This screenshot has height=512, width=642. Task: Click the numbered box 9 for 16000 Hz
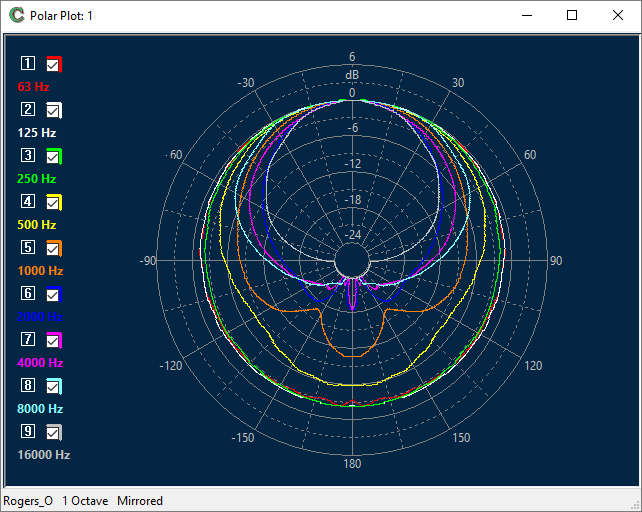[x=28, y=432]
